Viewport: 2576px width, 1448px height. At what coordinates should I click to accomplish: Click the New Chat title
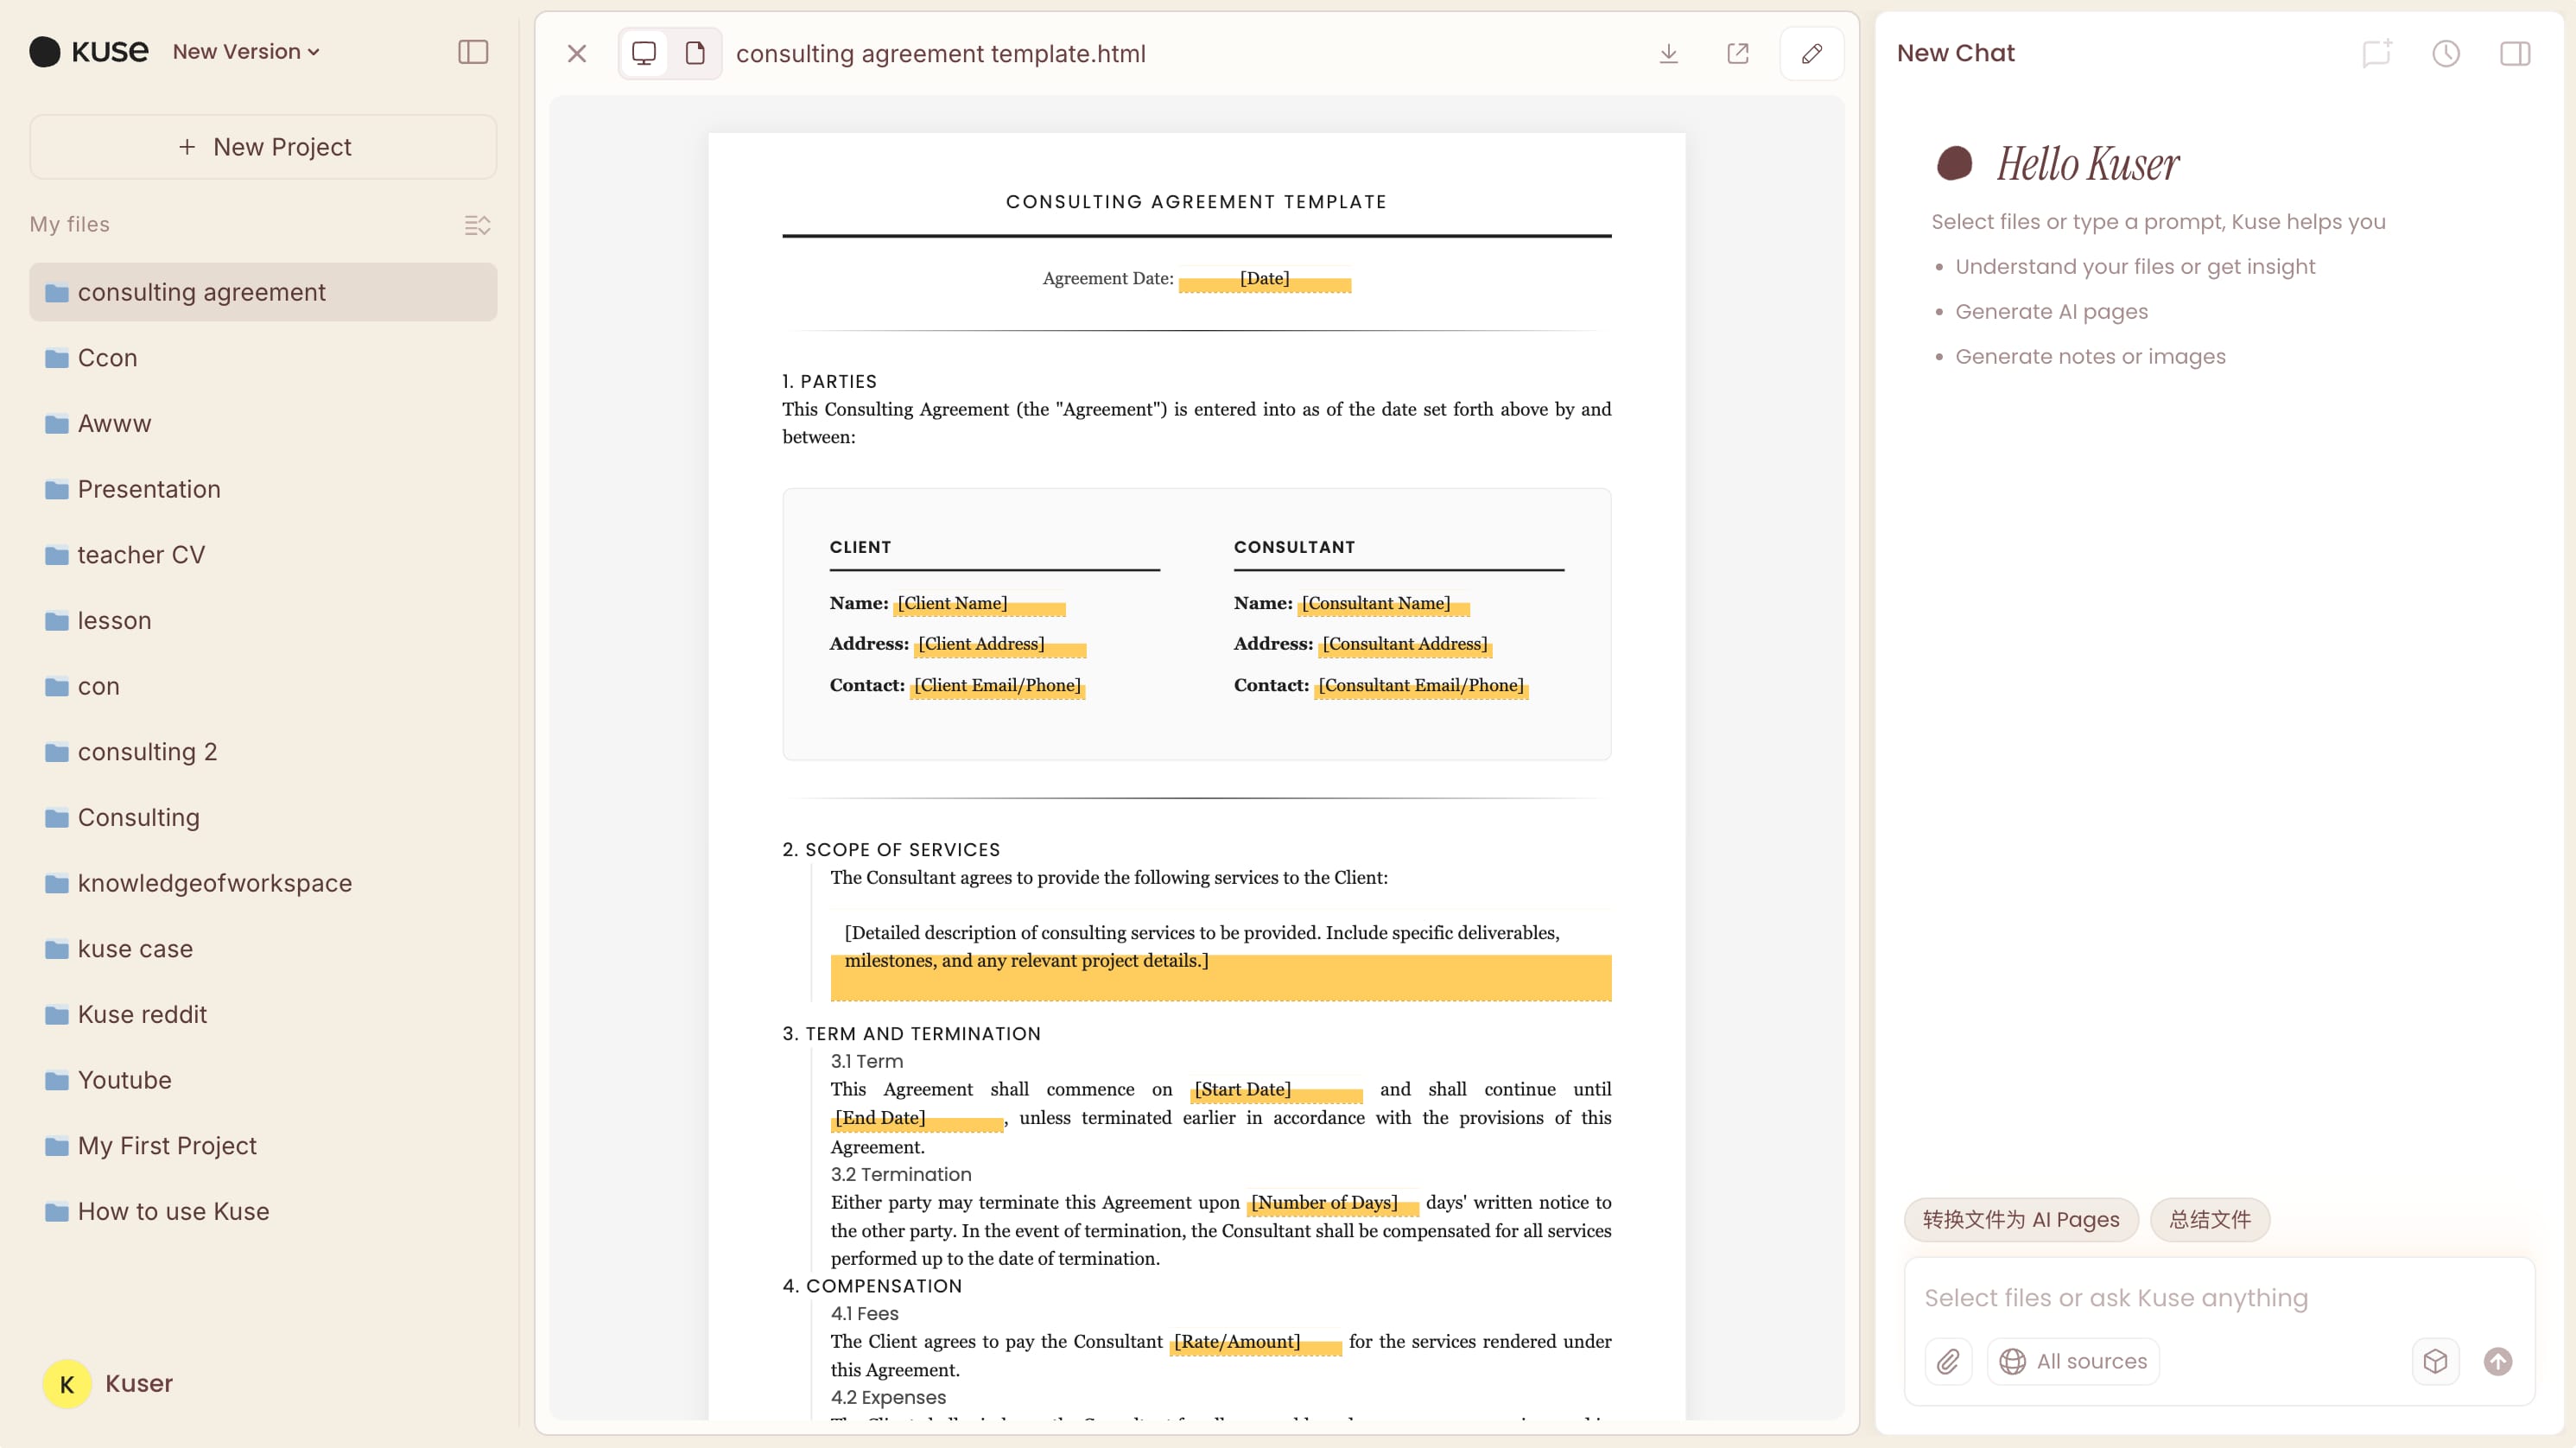[x=1956, y=53]
